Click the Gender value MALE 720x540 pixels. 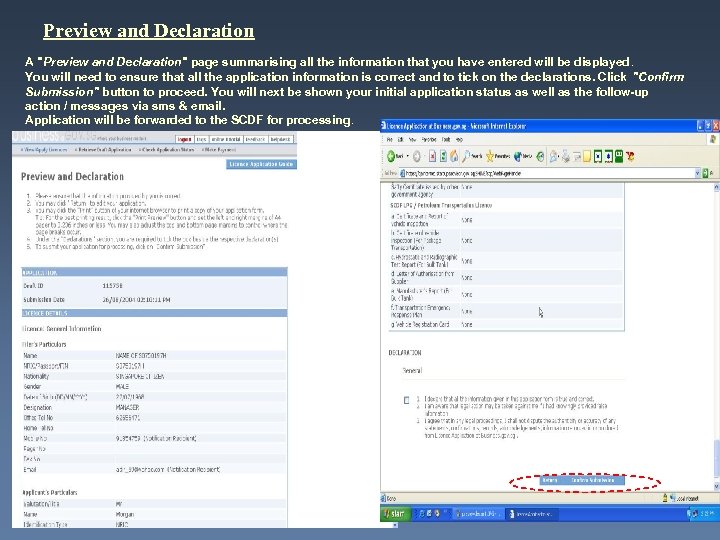tap(122, 387)
